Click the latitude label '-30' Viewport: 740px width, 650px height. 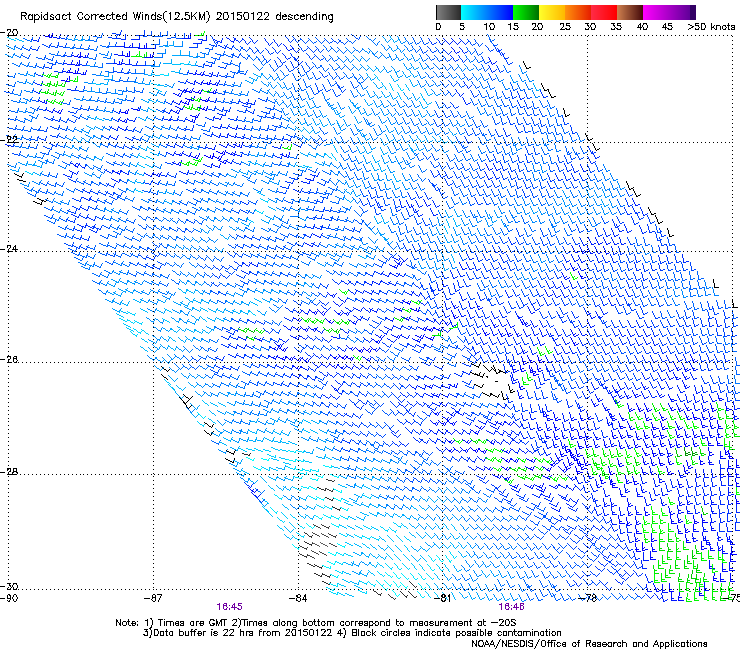pyautogui.click(x=9, y=587)
